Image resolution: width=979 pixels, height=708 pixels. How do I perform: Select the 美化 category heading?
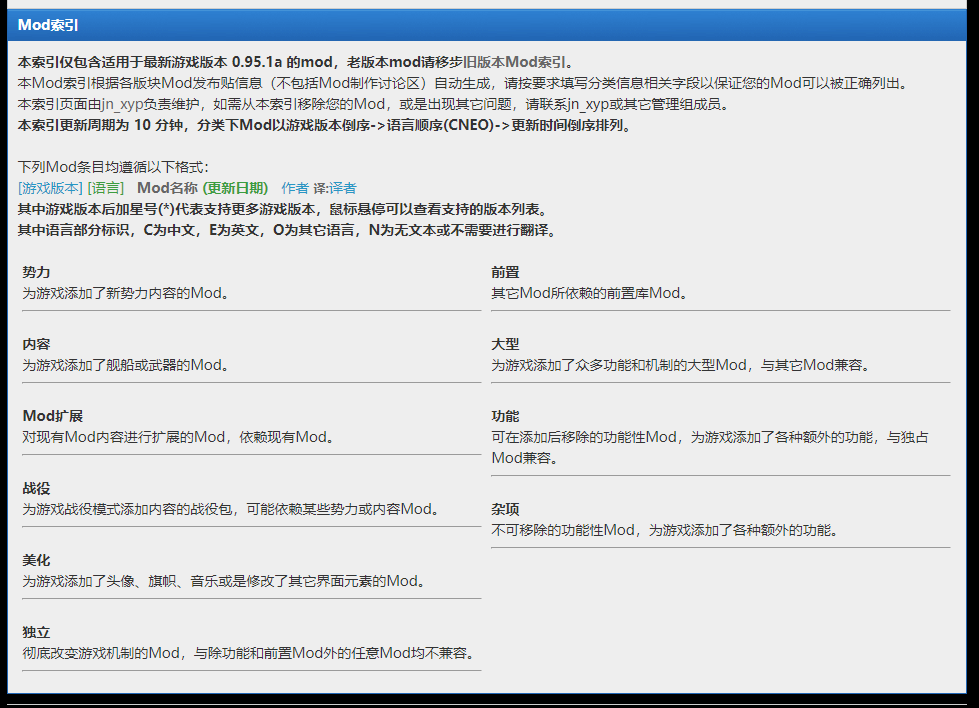pos(36,560)
